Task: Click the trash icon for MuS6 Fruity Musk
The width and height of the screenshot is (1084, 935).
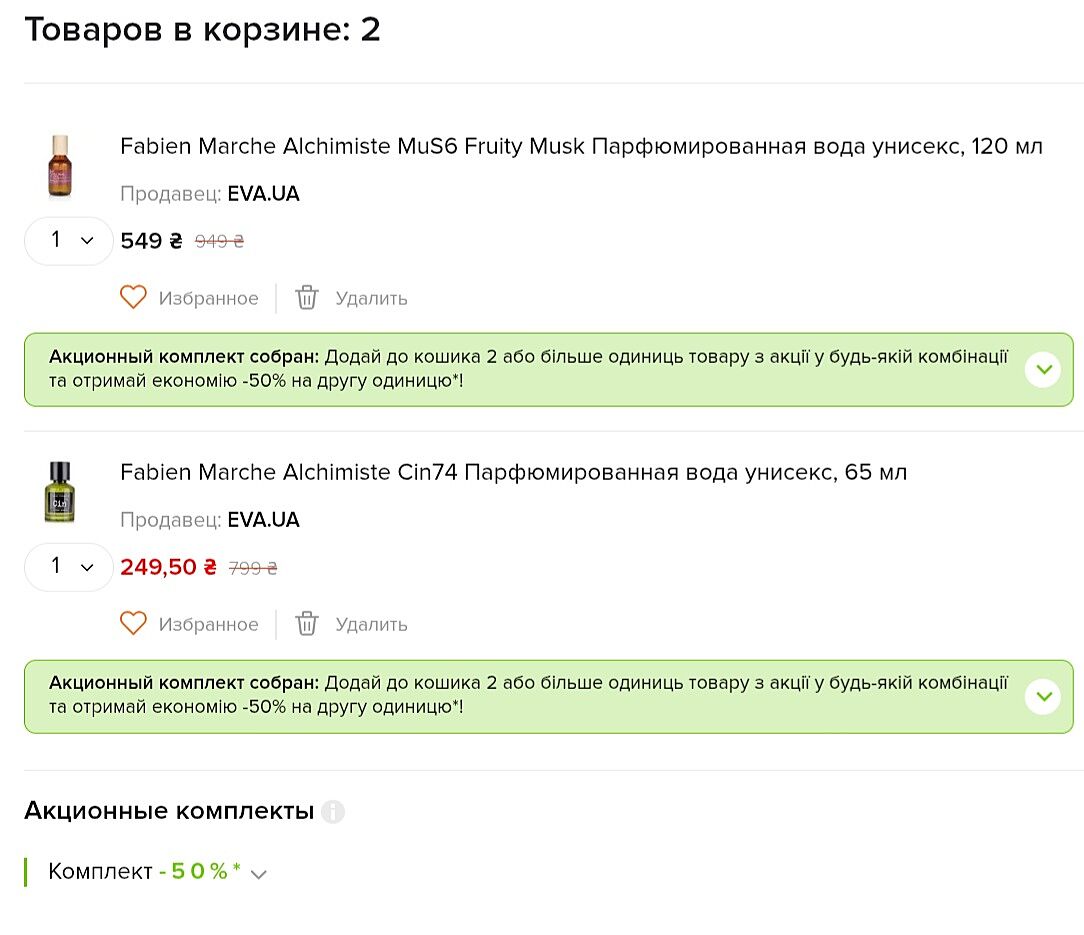Action: [307, 297]
